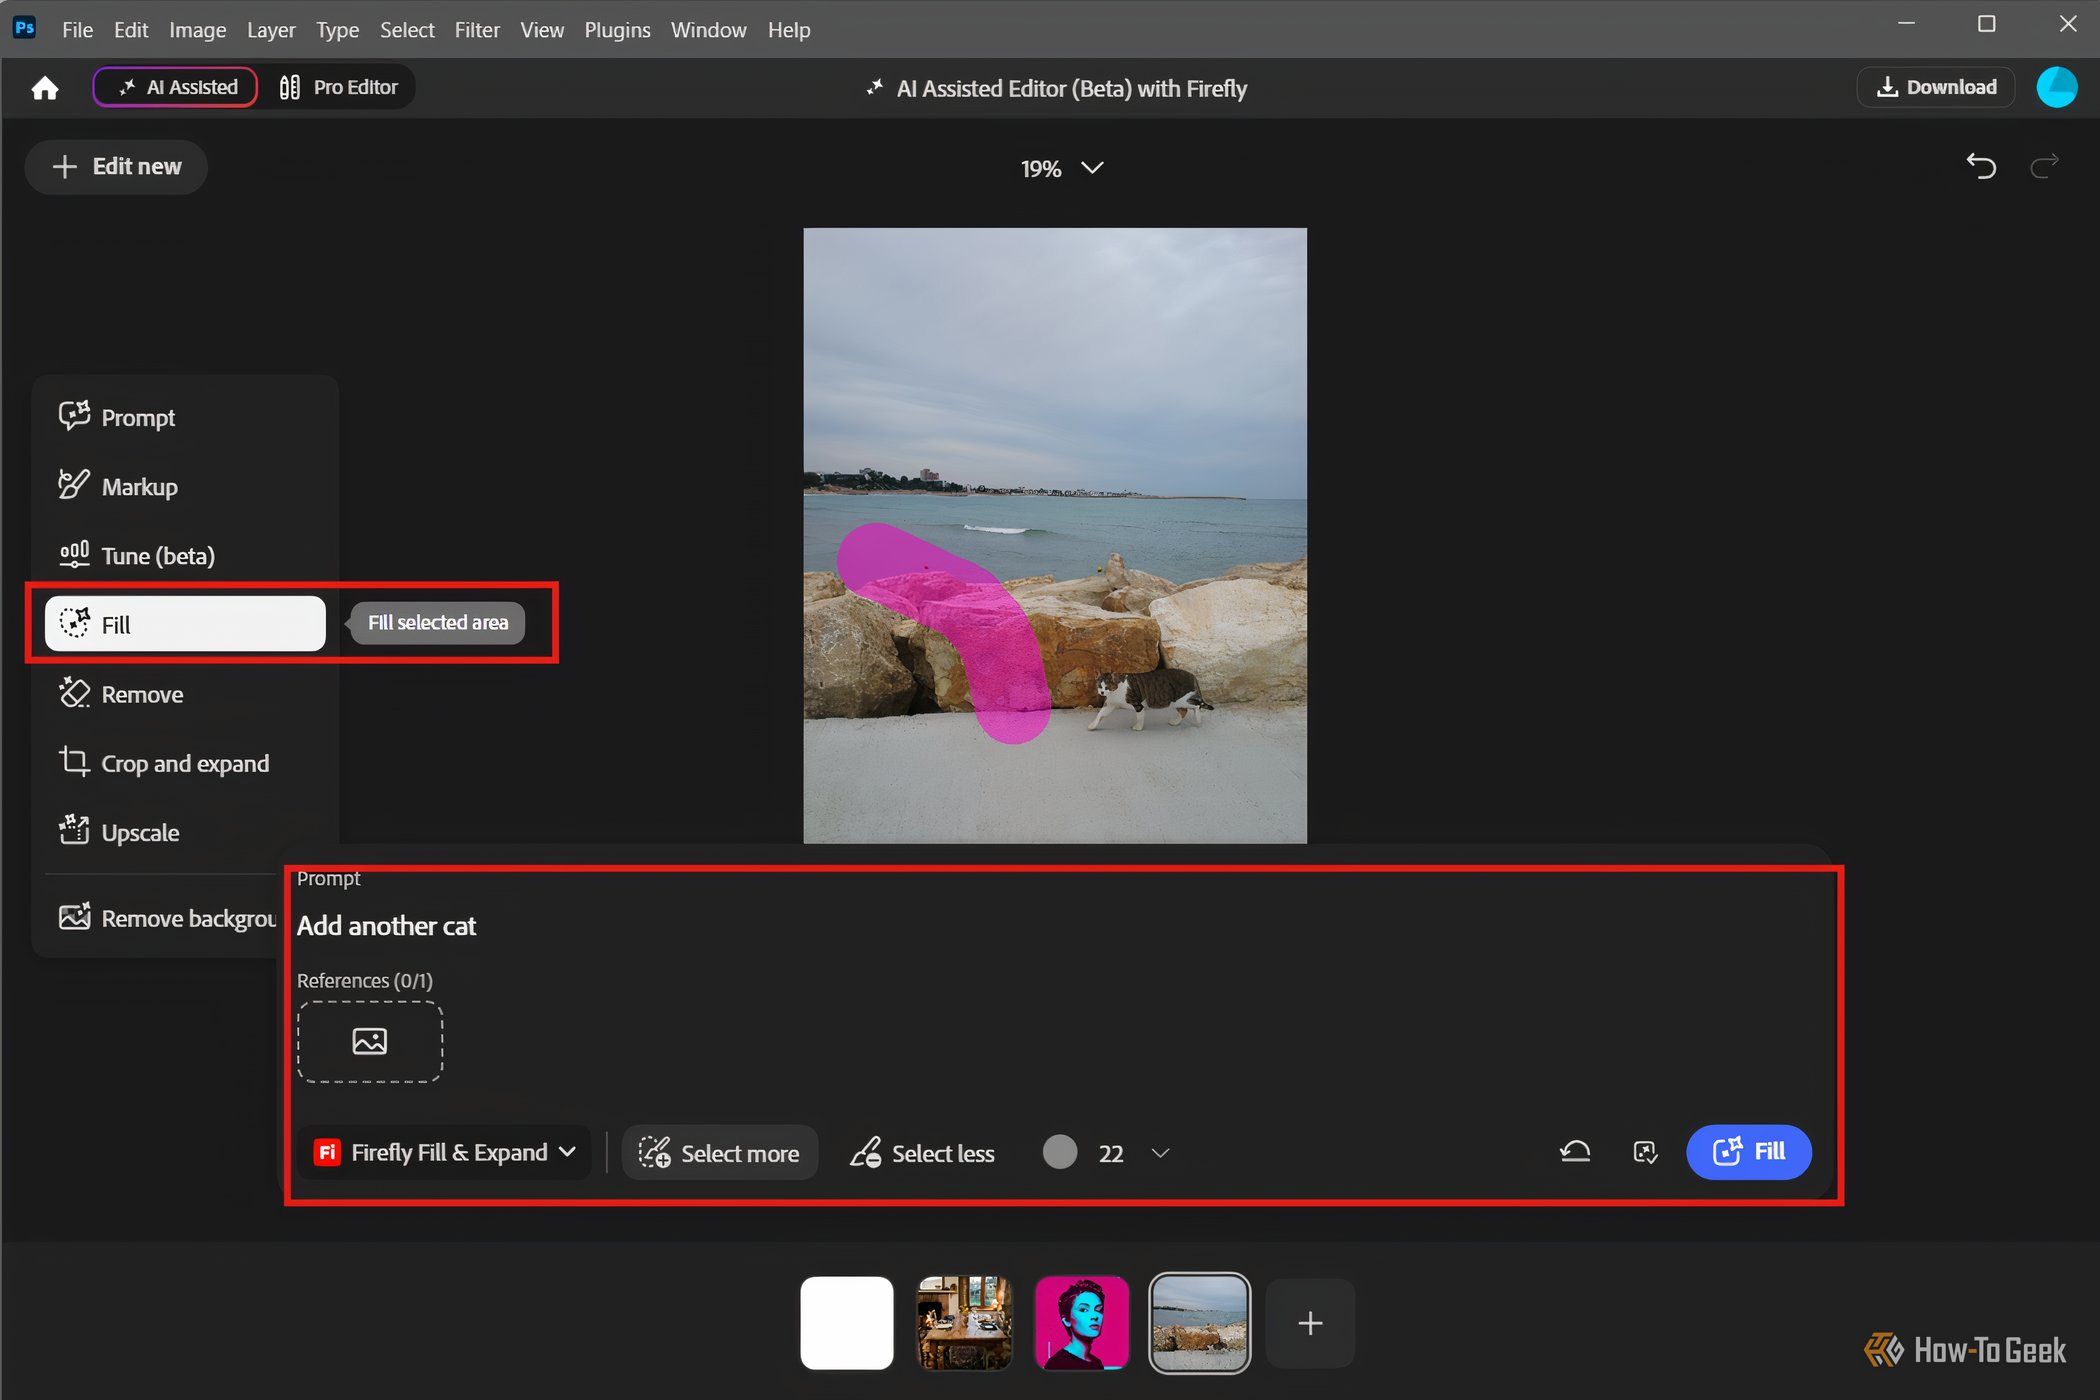This screenshot has width=2100, height=1400.
Task: Open the user profile avatar
Action: click(2056, 87)
